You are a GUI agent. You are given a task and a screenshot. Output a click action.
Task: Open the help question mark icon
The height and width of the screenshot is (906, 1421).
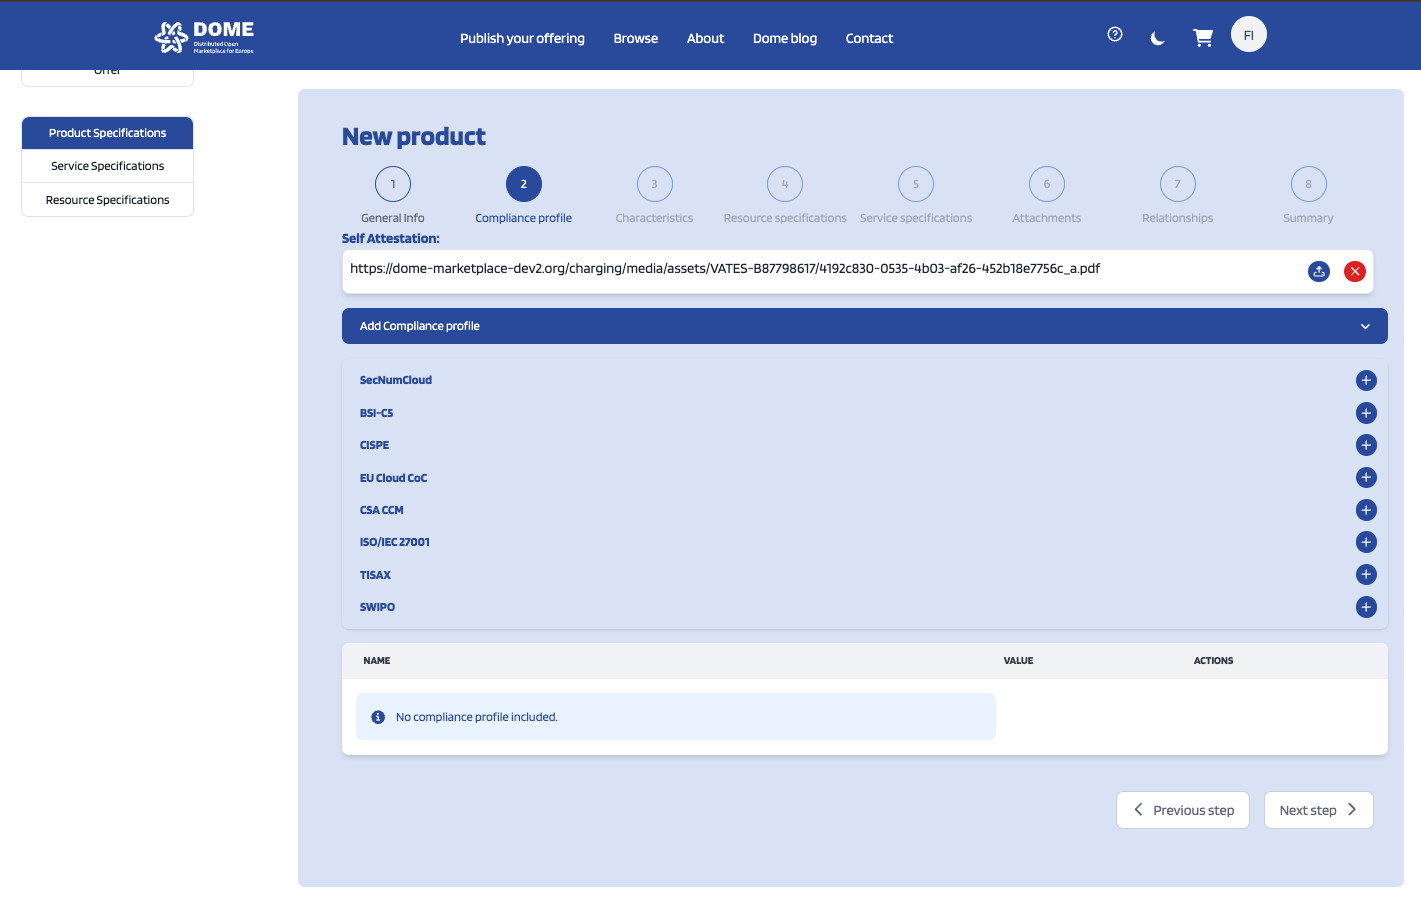(1115, 35)
